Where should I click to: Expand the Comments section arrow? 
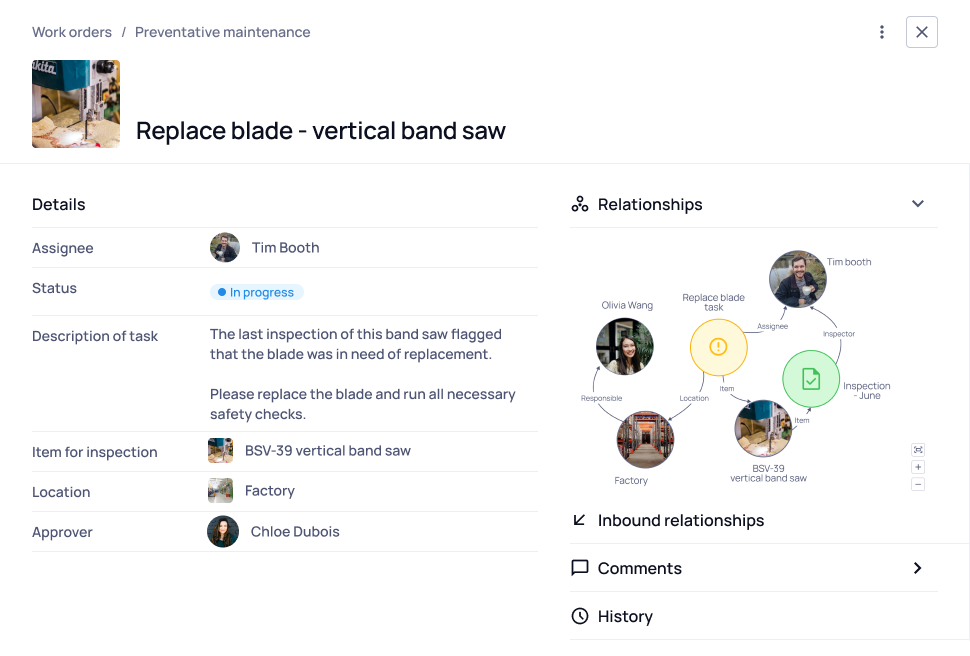coord(918,568)
